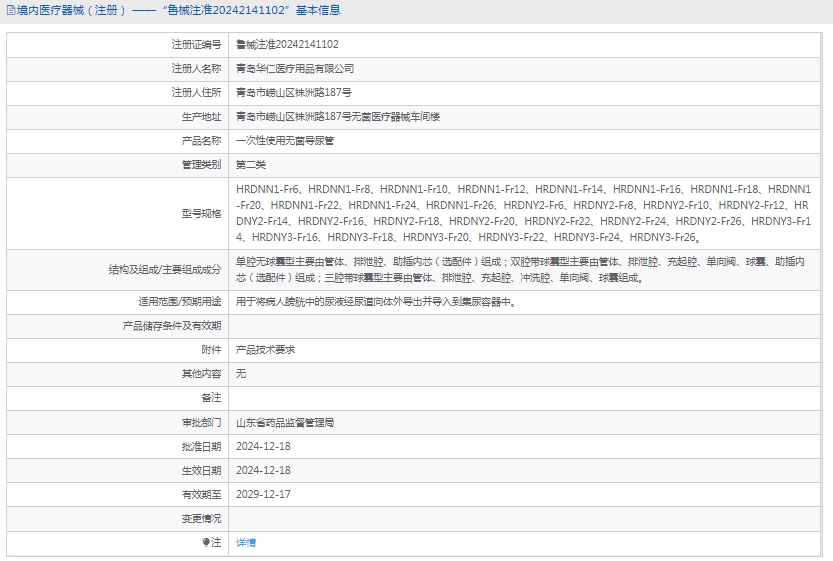The height and width of the screenshot is (561, 833).
Task: Click the 生效日期 row label
Action: point(201,470)
